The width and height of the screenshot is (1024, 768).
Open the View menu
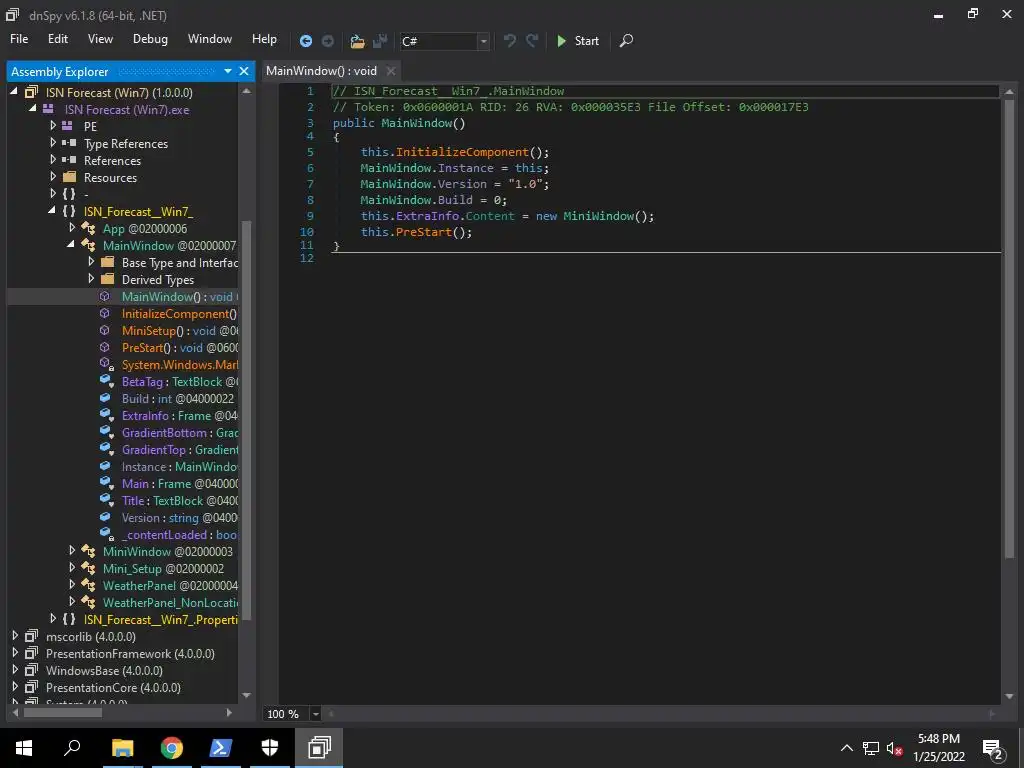(x=100, y=39)
